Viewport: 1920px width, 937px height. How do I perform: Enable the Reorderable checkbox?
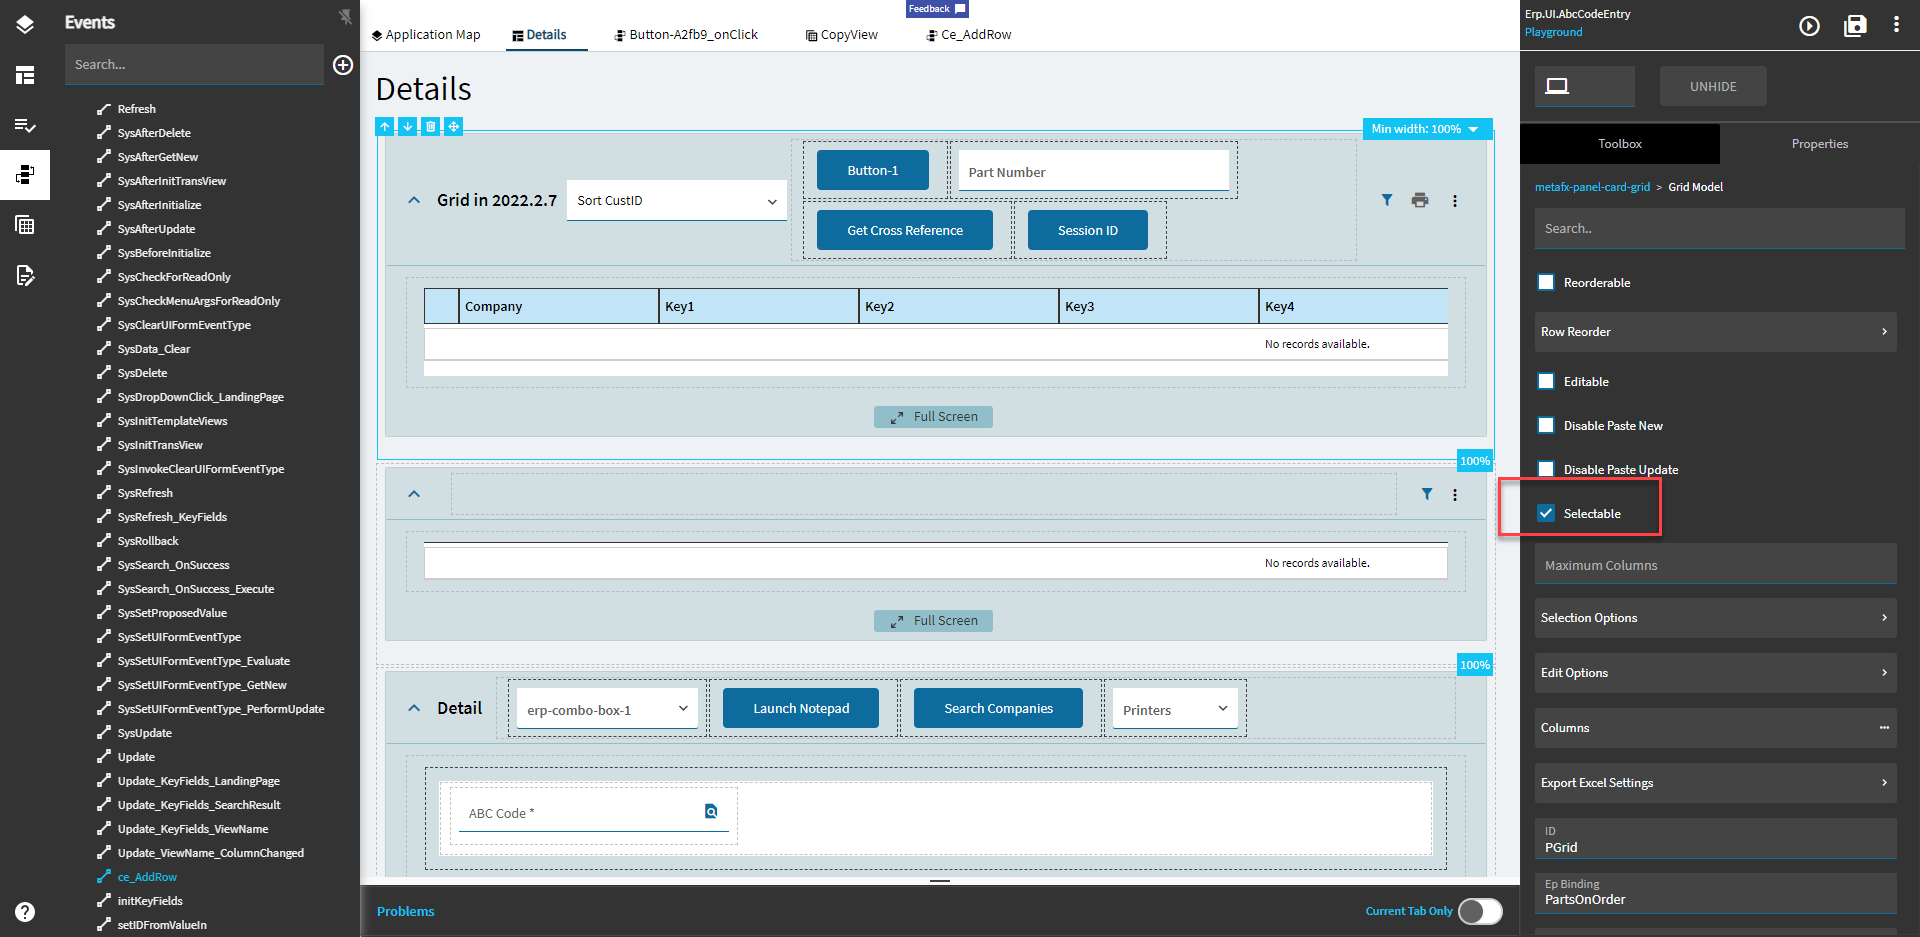pyautogui.click(x=1546, y=282)
